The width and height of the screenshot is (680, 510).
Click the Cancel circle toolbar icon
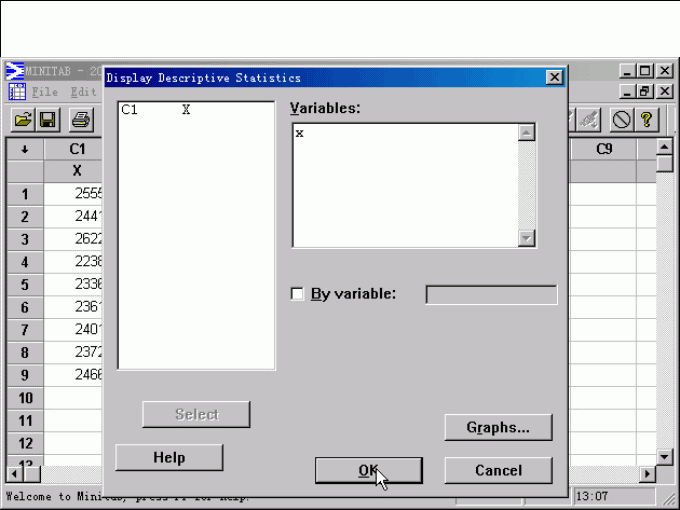(x=621, y=120)
